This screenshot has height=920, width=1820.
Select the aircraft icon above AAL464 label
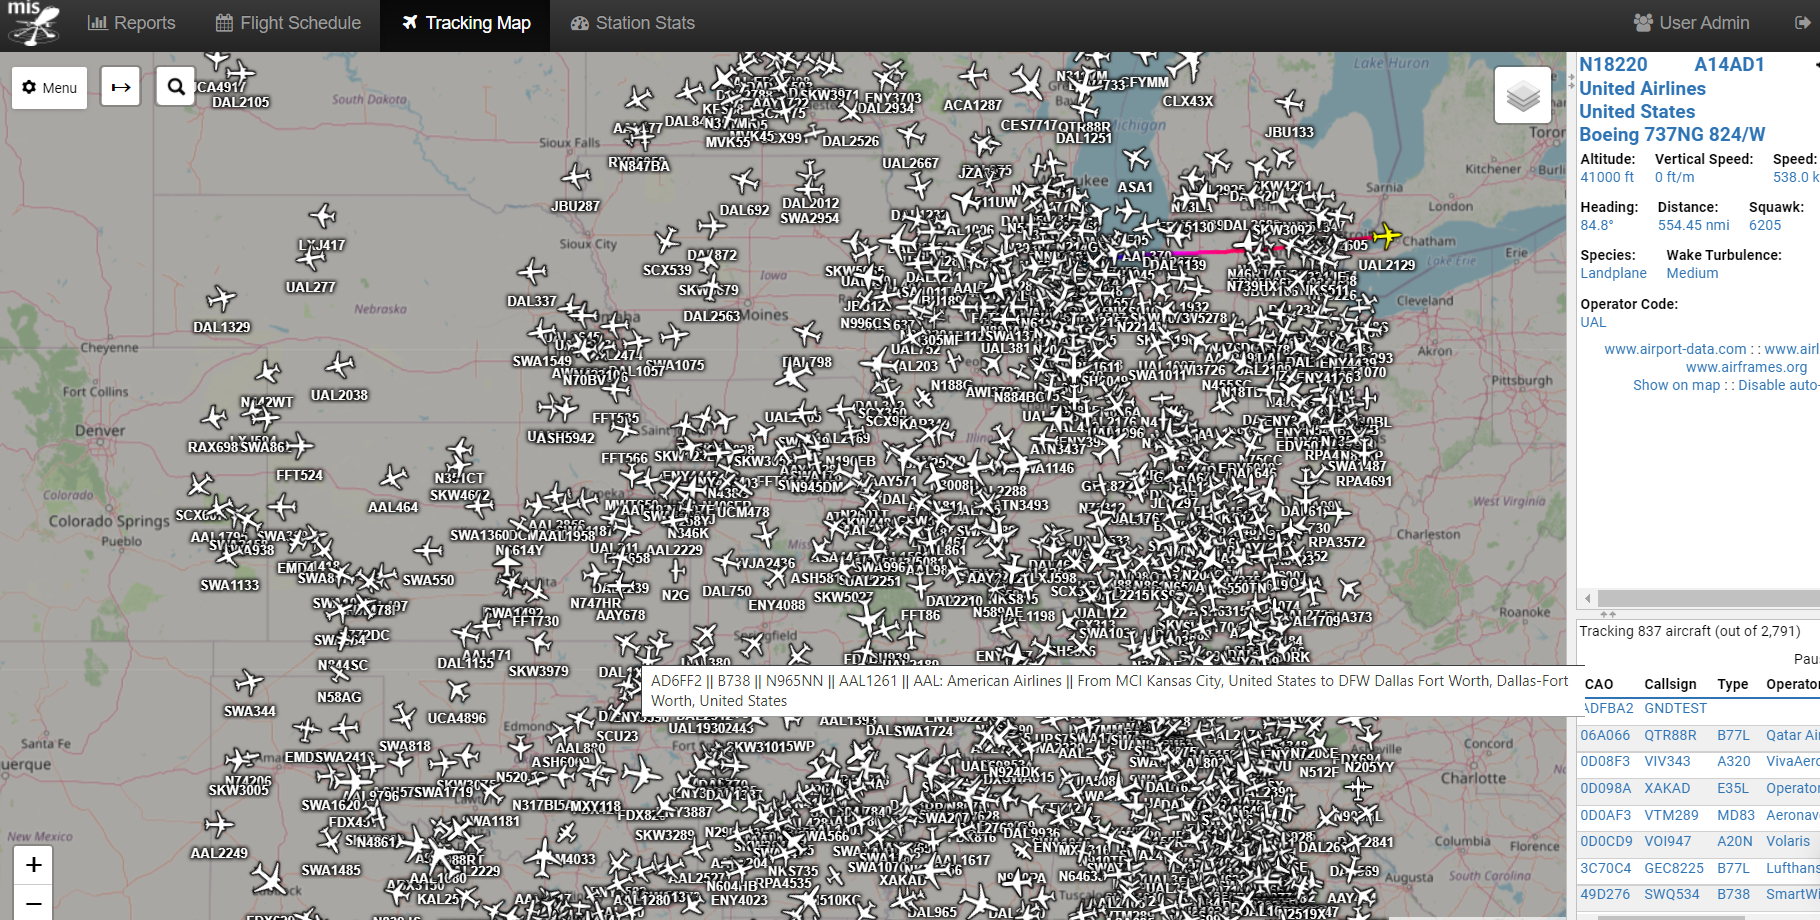393,477
